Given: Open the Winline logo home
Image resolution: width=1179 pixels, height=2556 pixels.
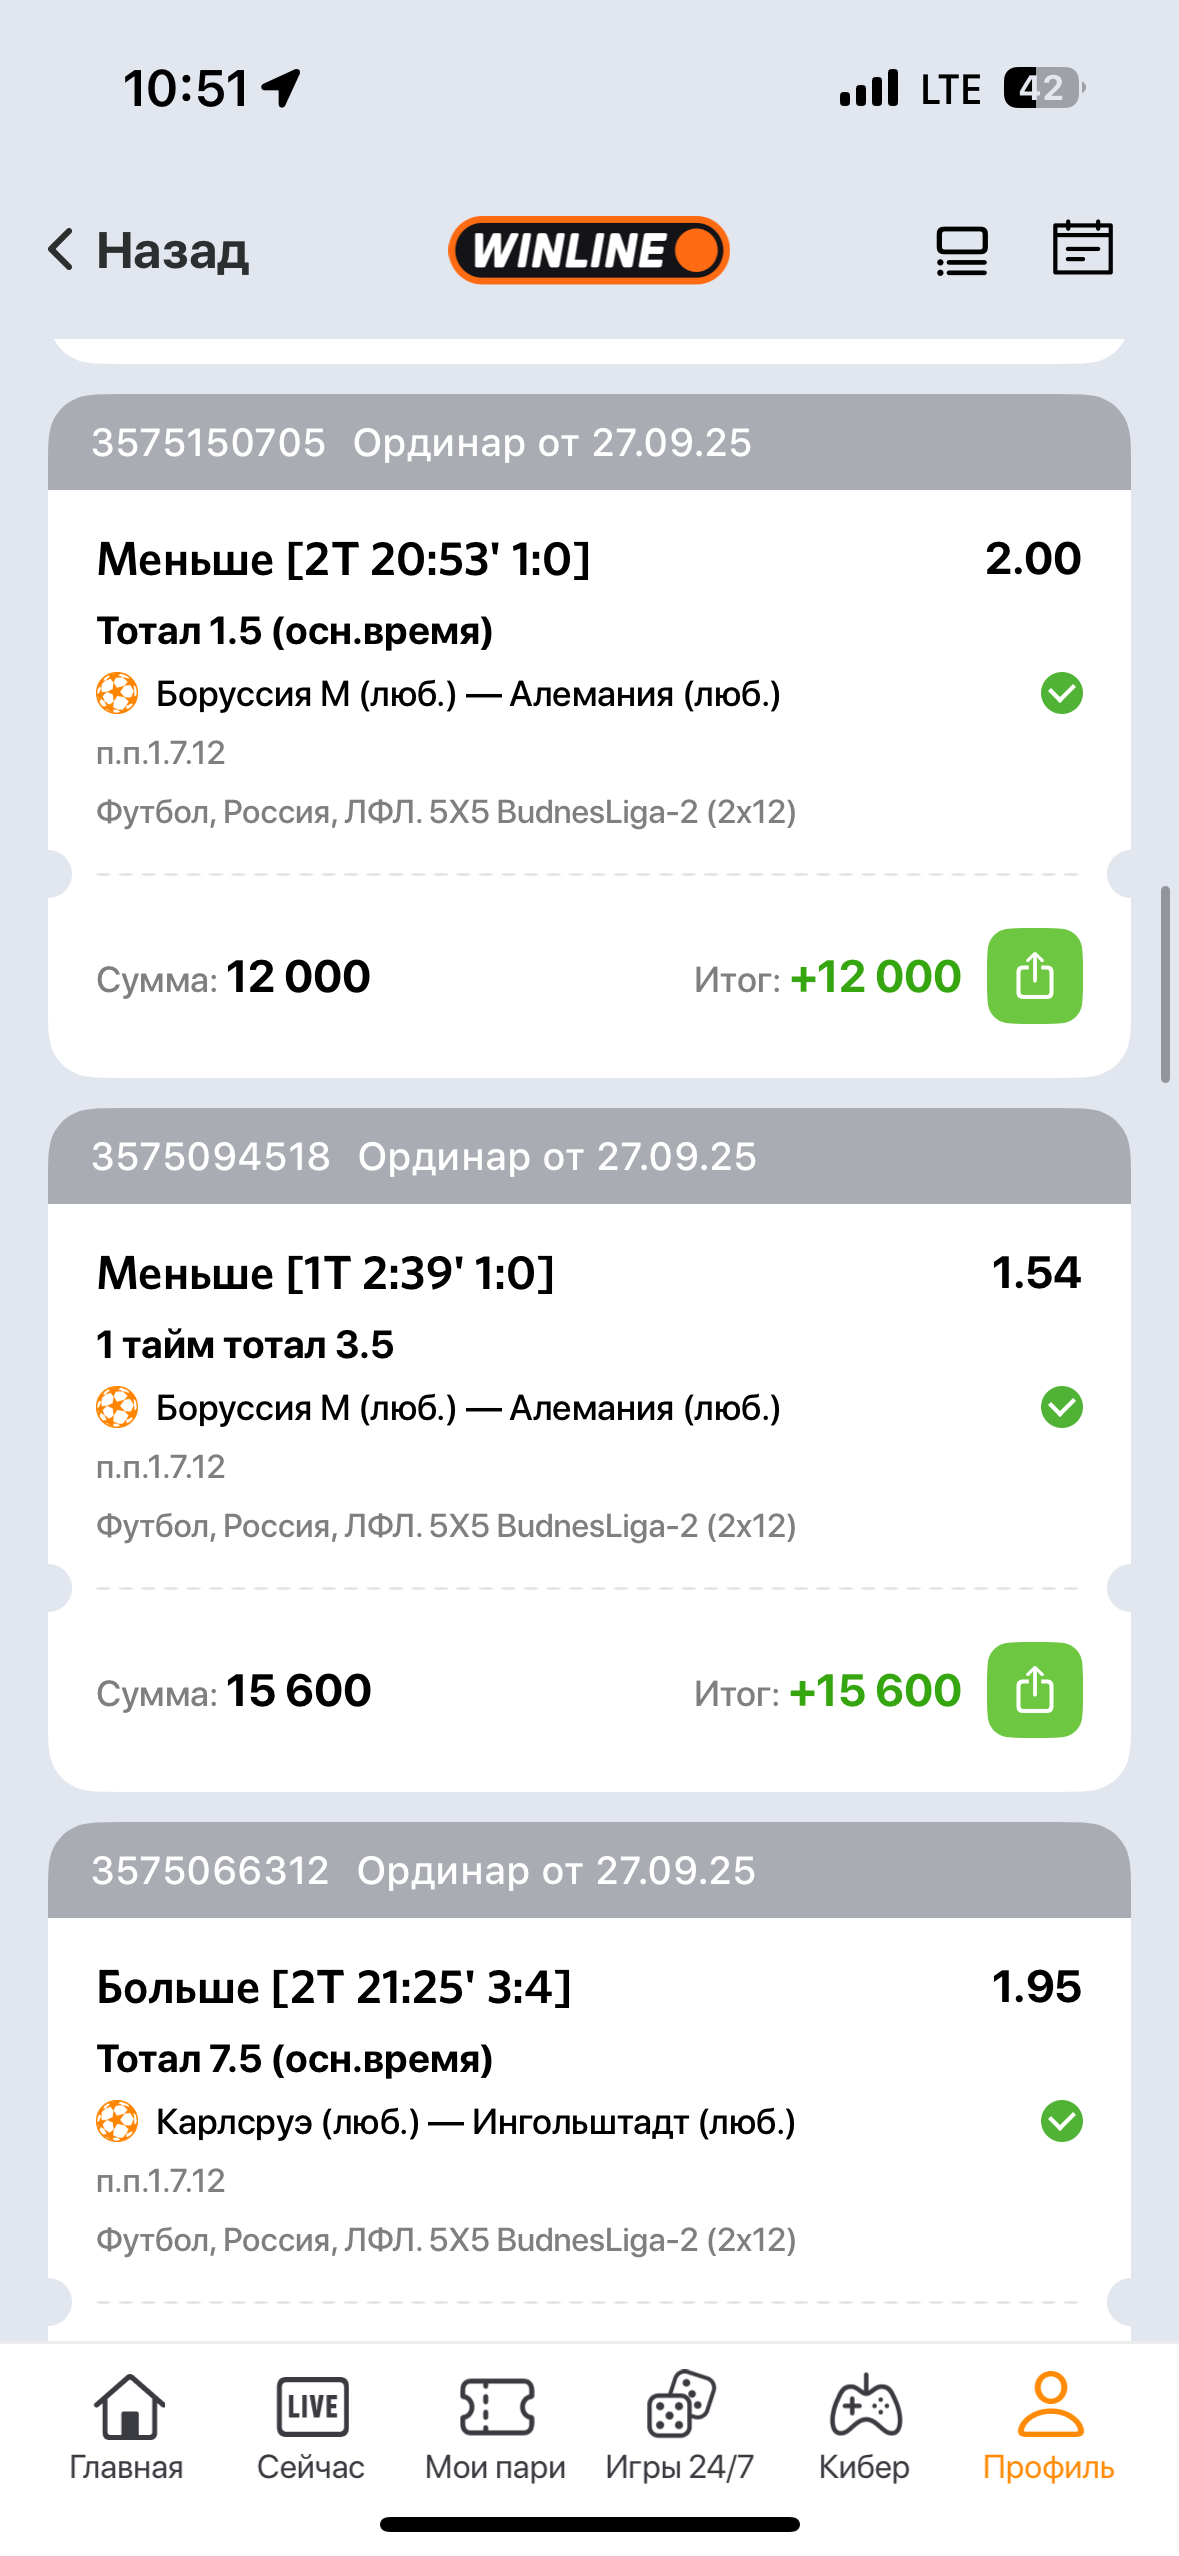Looking at the screenshot, I should coord(588,250).
